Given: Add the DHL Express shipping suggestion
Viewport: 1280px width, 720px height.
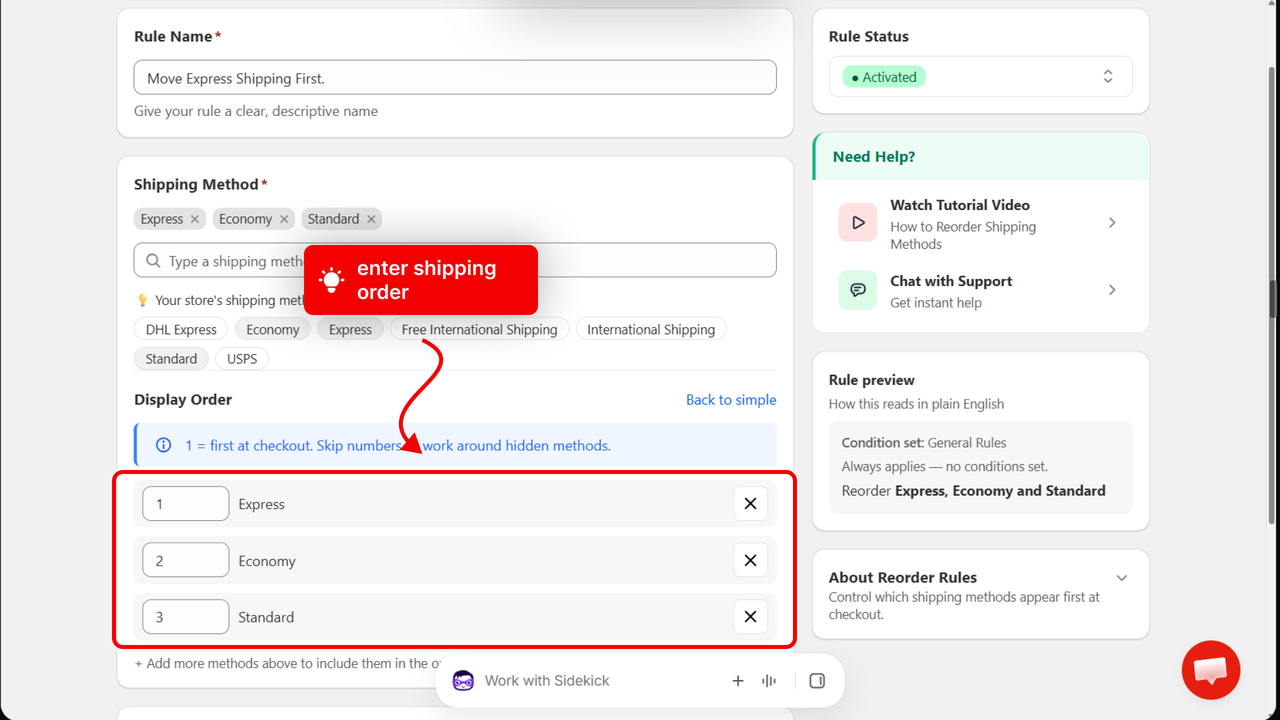Looking at the screenshot, I should [x=181, y=329].
